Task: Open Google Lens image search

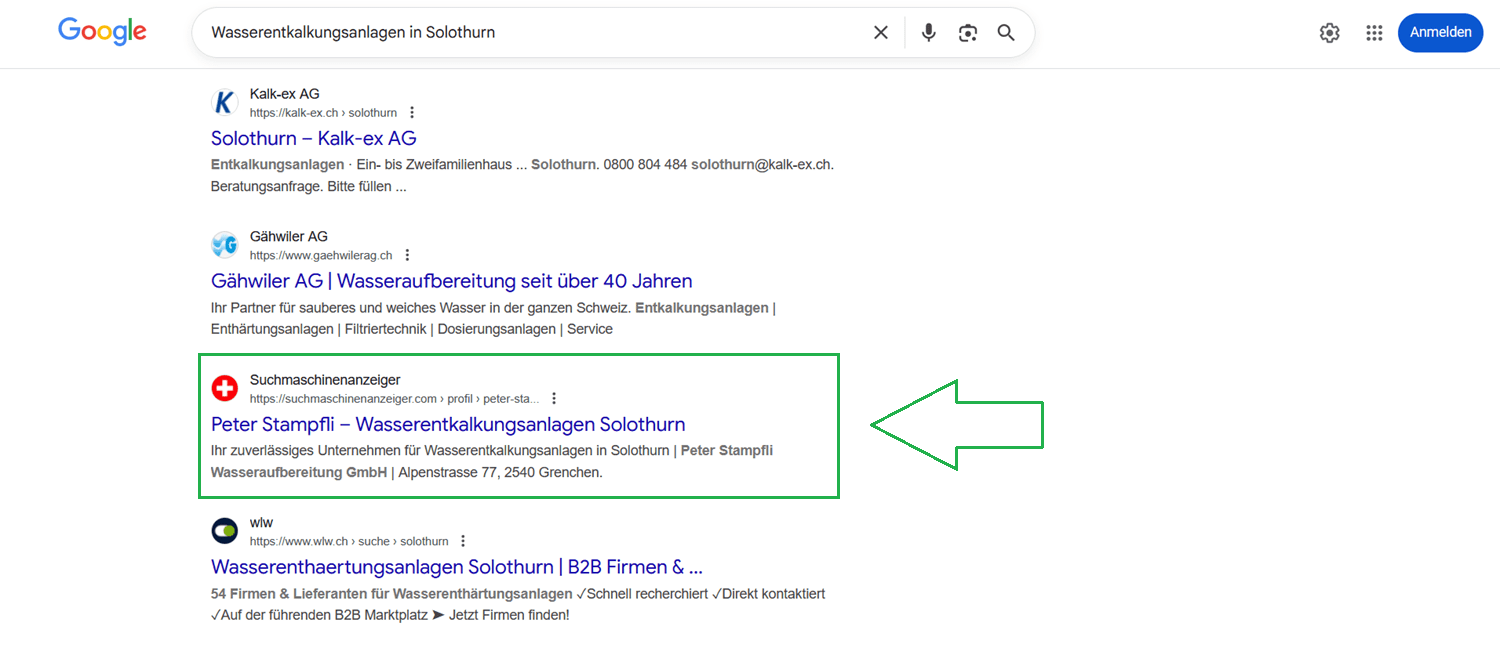Action: pos(967,33)
